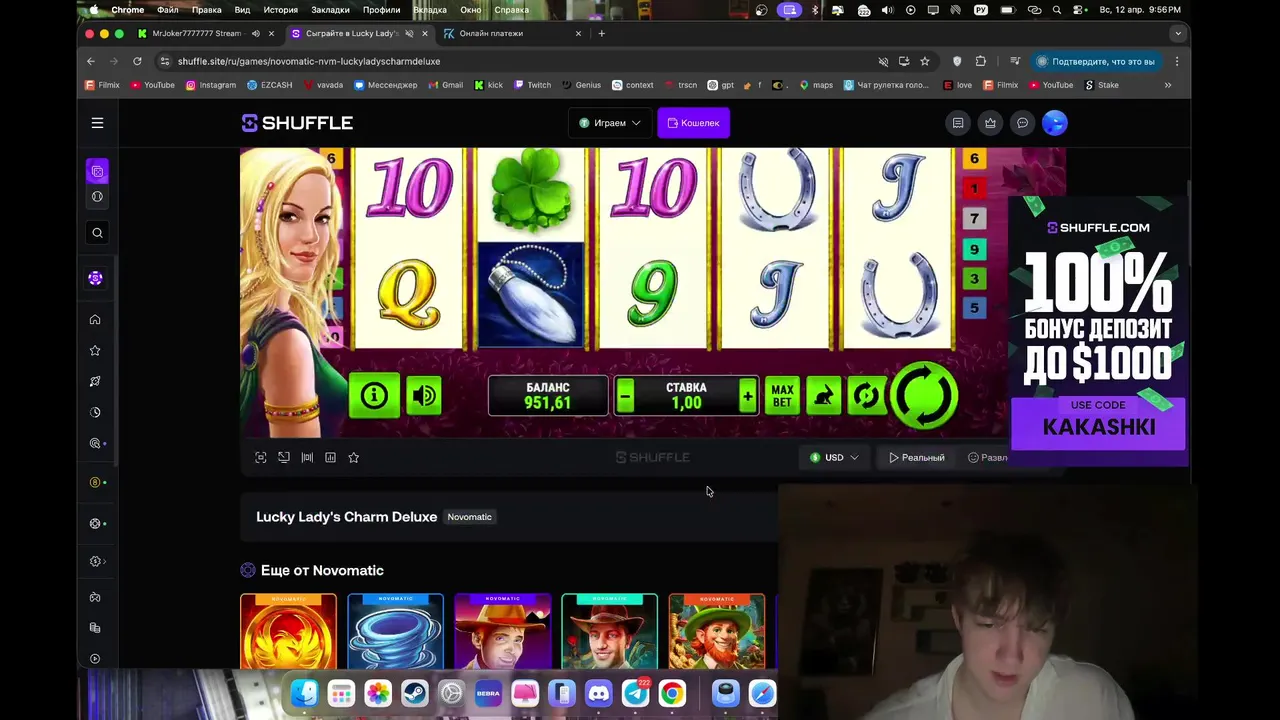Increase bet with plus button

coord(747,396)
